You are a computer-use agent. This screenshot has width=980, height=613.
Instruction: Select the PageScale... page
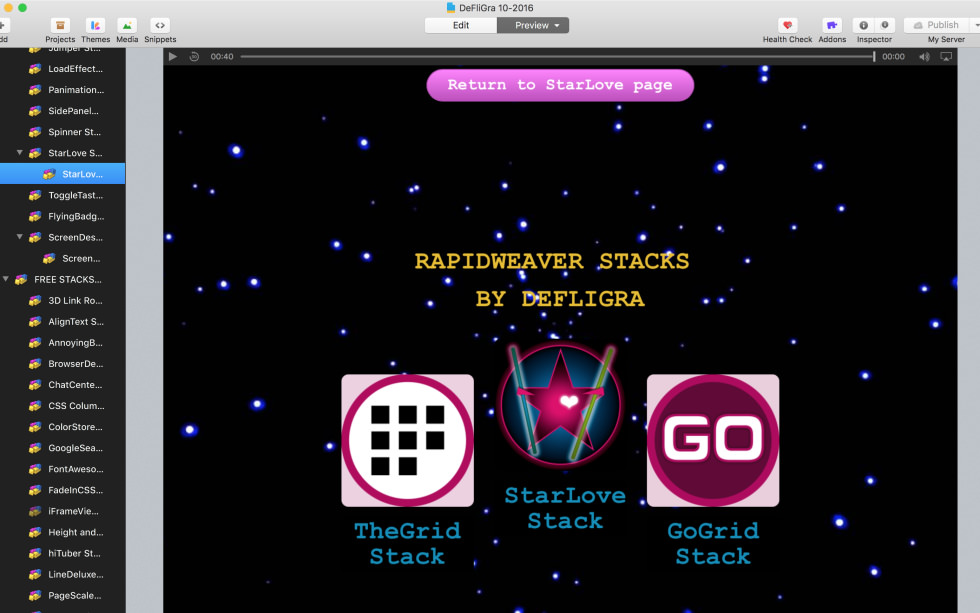[x=62, y=596]
